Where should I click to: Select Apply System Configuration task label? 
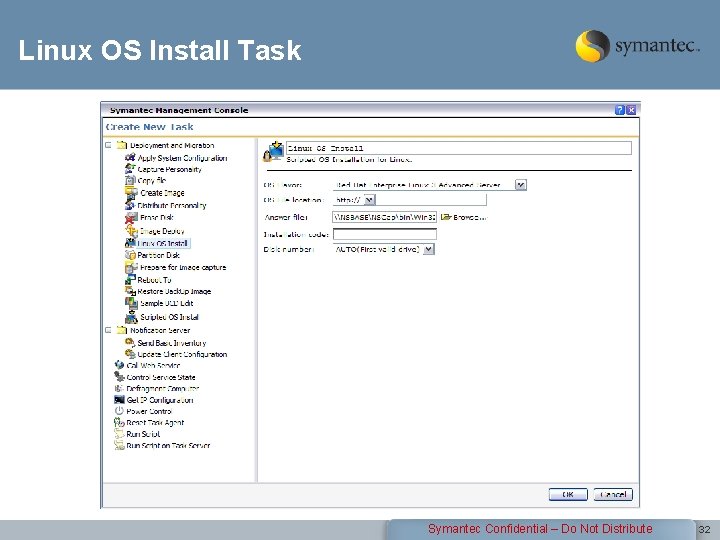[x=182, y=158]
